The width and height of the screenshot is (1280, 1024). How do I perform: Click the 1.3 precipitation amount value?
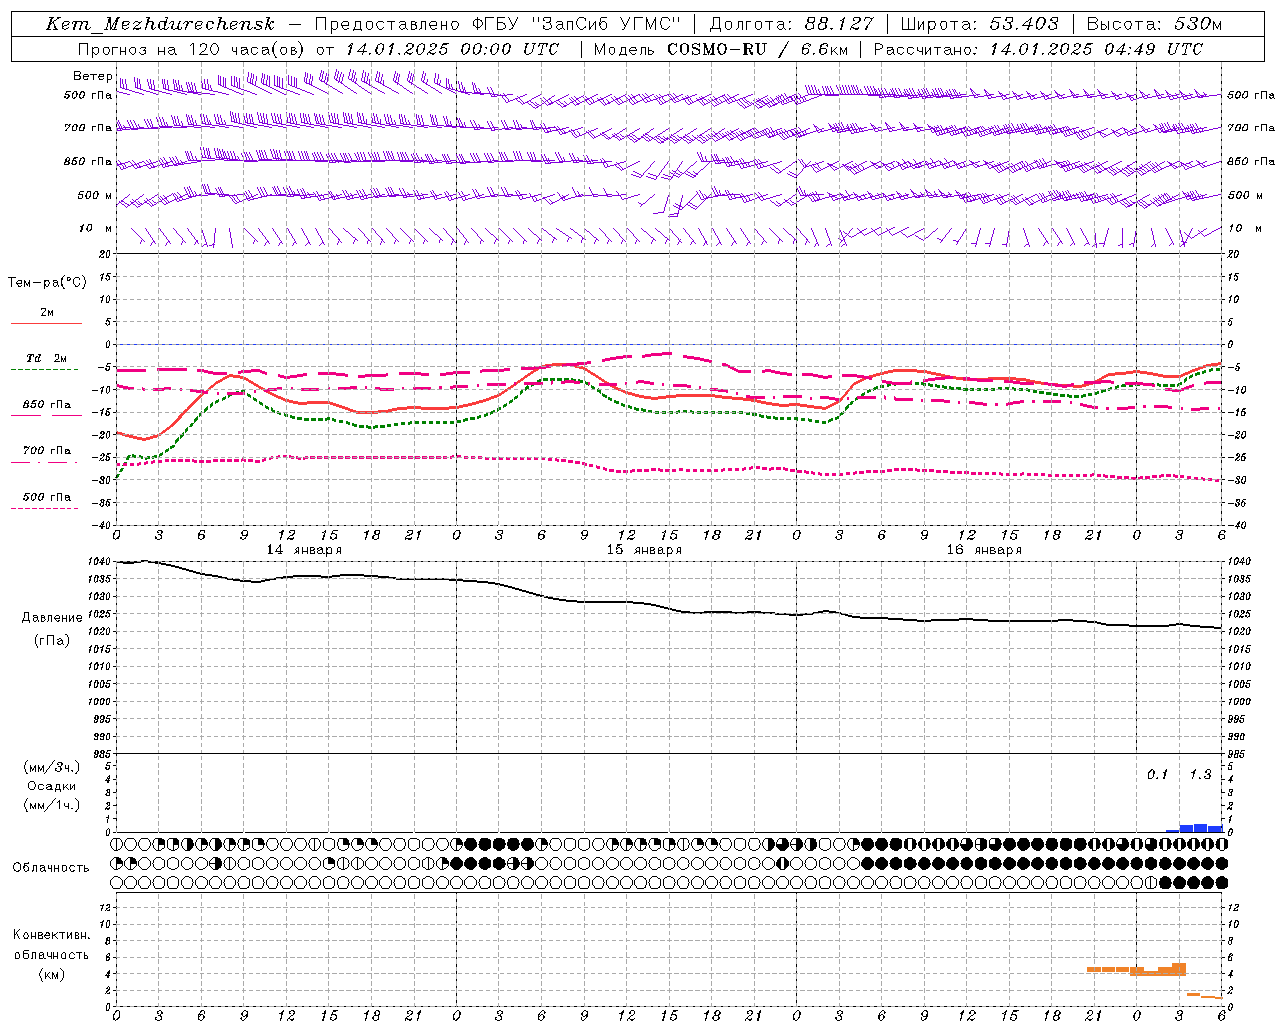[x=1200, y=775]
